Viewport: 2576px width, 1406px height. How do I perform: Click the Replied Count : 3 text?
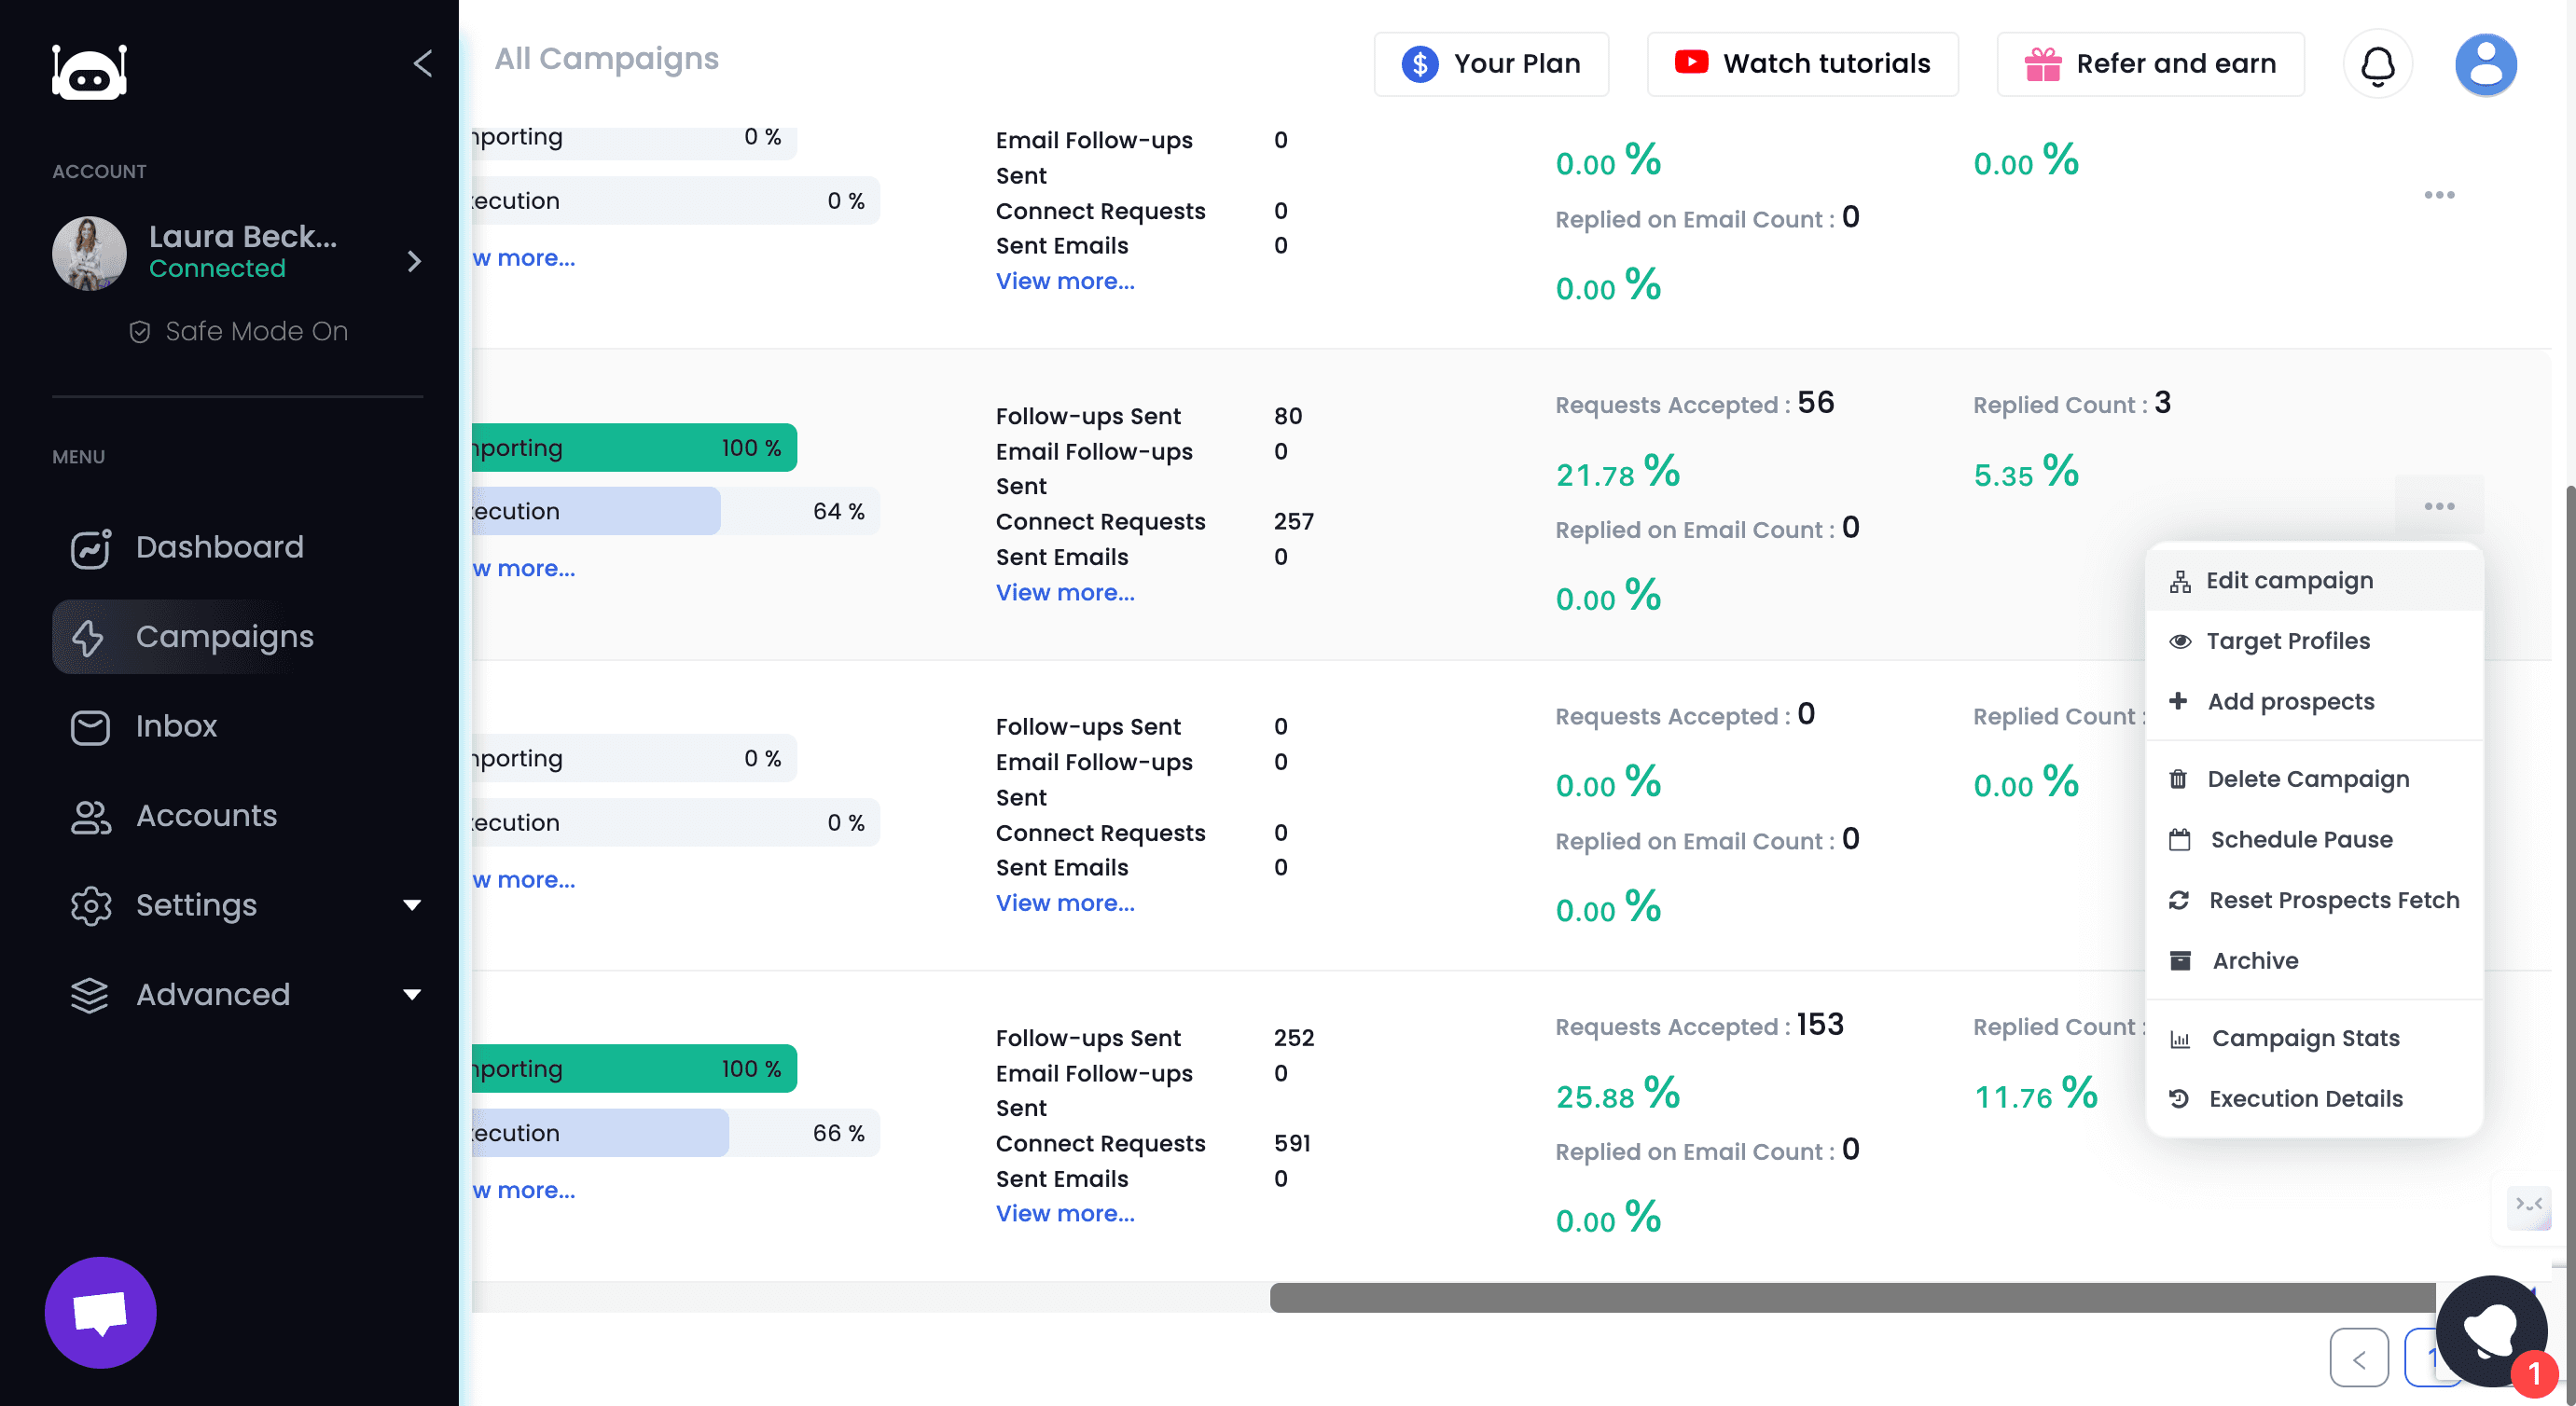2071,404
